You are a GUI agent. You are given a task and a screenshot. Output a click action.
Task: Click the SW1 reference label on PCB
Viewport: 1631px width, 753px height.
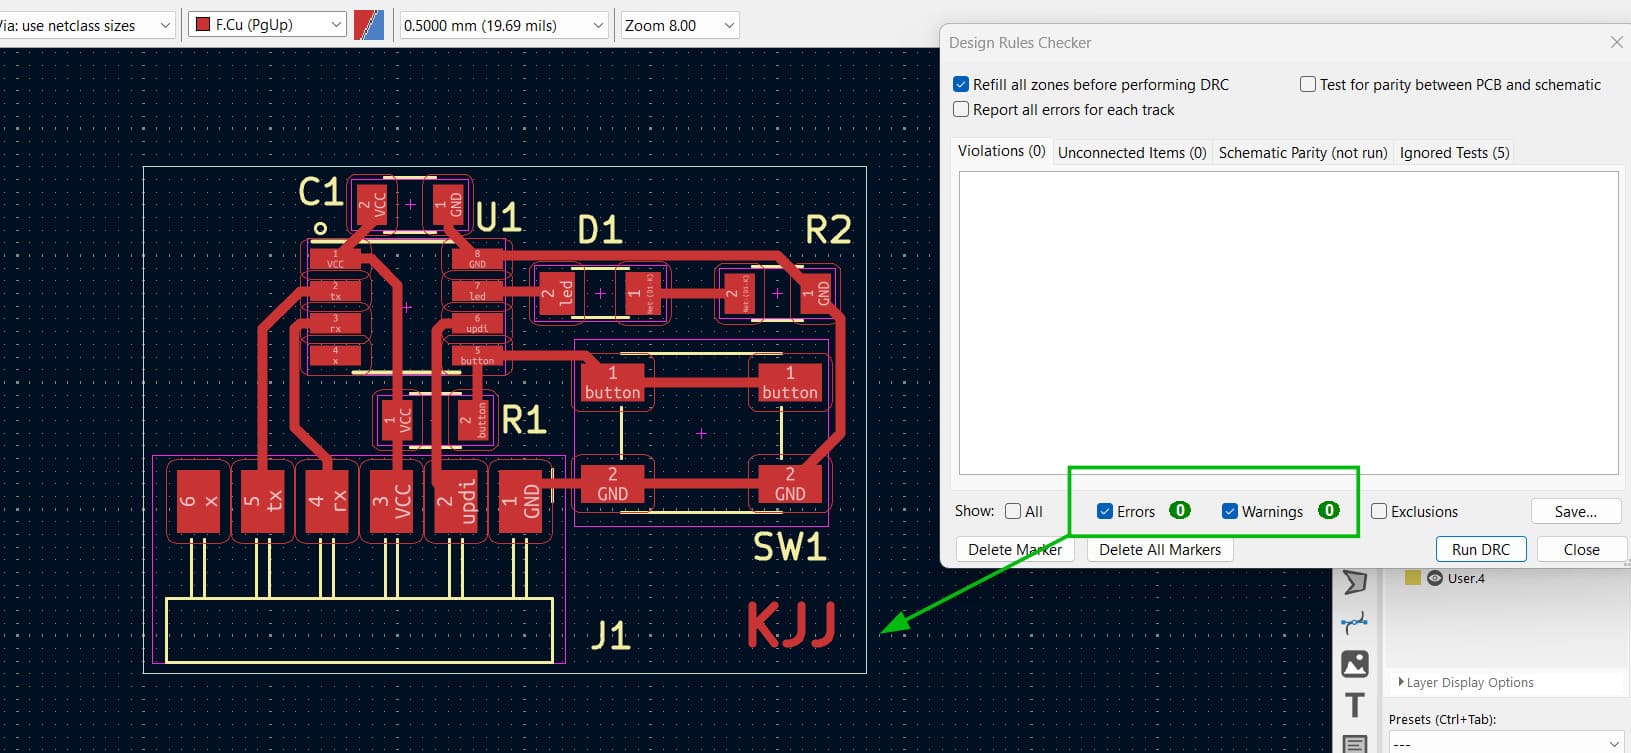coord(789,547)
